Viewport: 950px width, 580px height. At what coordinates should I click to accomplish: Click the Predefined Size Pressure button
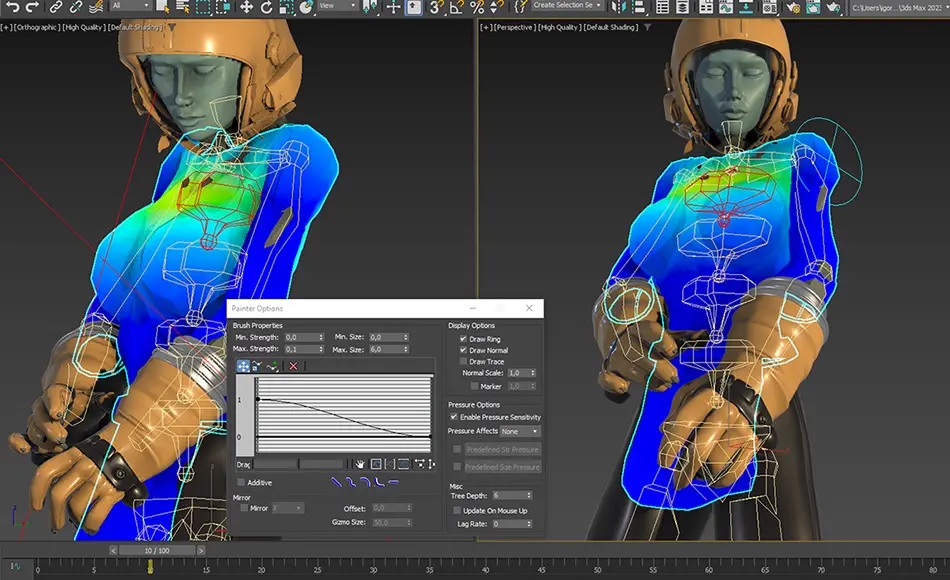502,467
